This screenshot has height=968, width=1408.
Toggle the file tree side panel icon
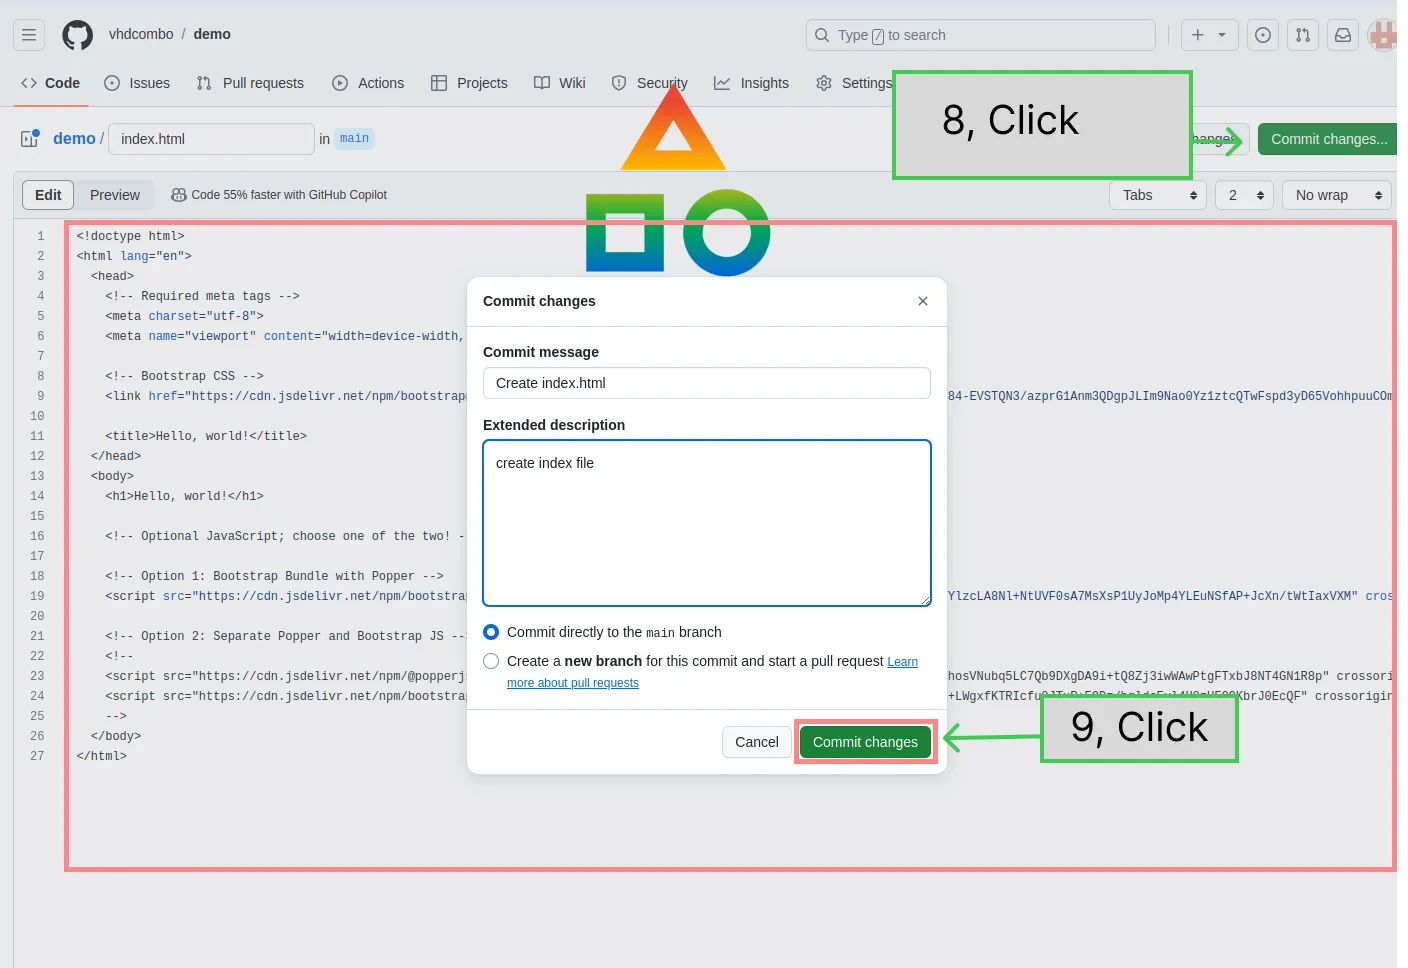[30, 138]
